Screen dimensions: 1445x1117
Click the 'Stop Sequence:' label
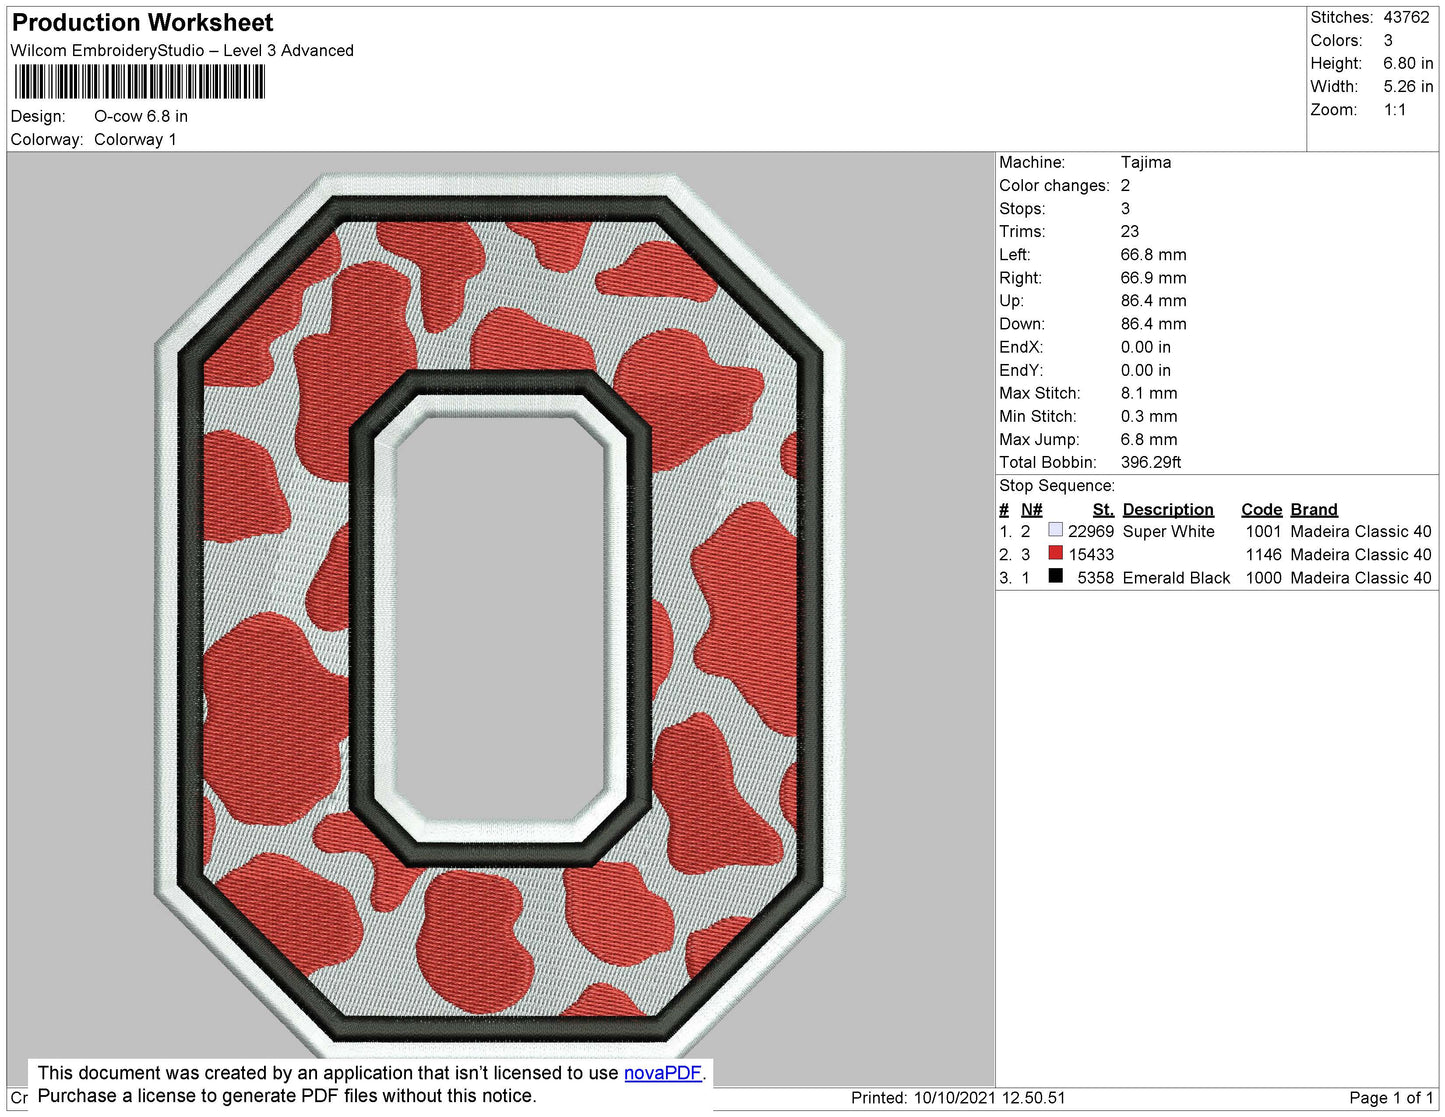pyautogui.click(x=1057, y=485)
